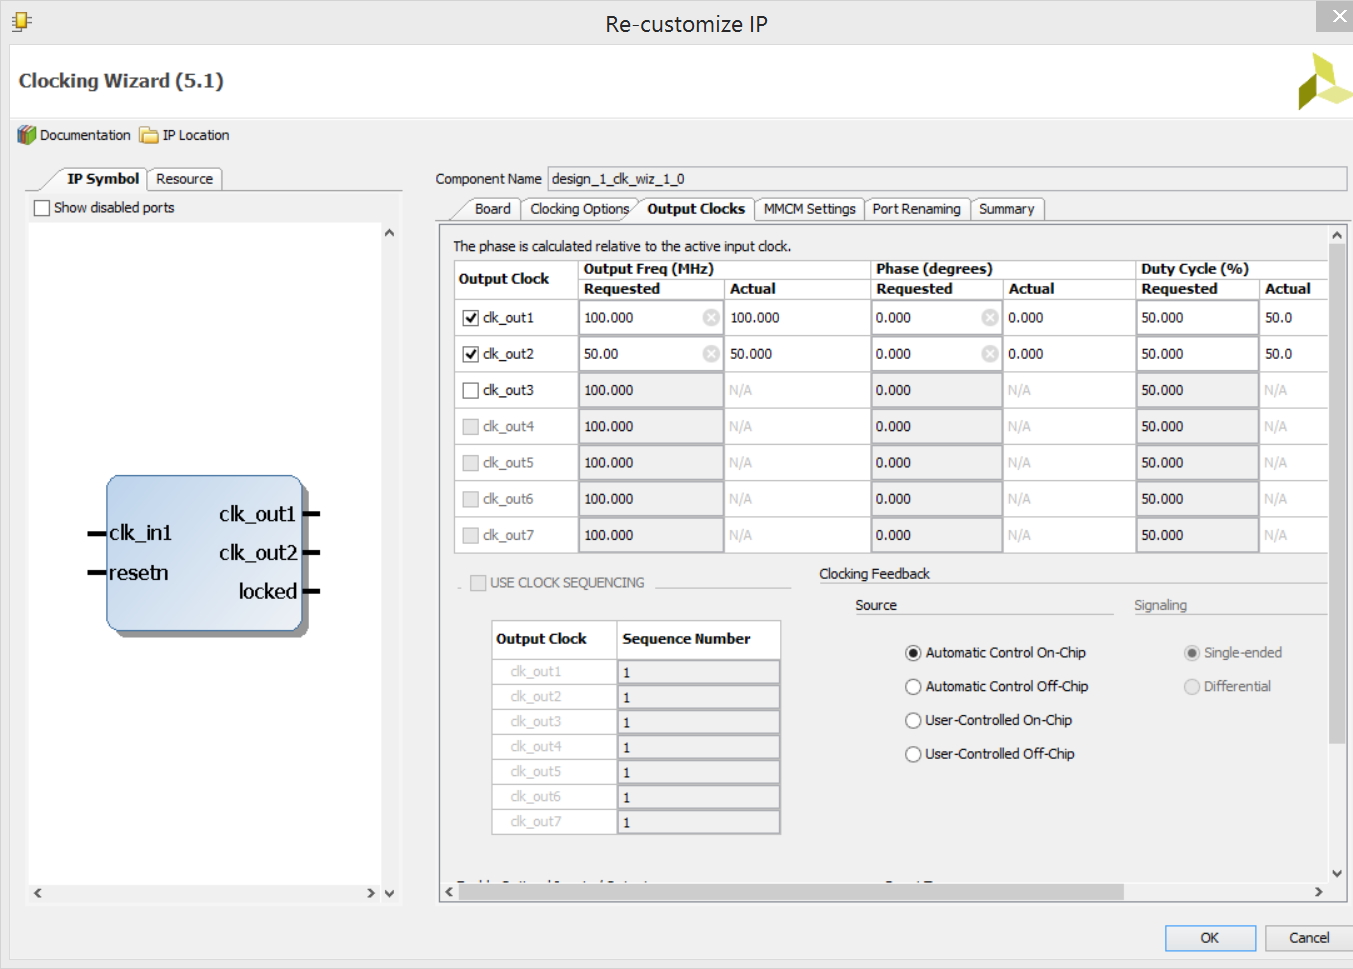This screenshot has width=1353, height=969.
Task: Clear the clk_out2 requested frequency field
Action: coord(711,354)
